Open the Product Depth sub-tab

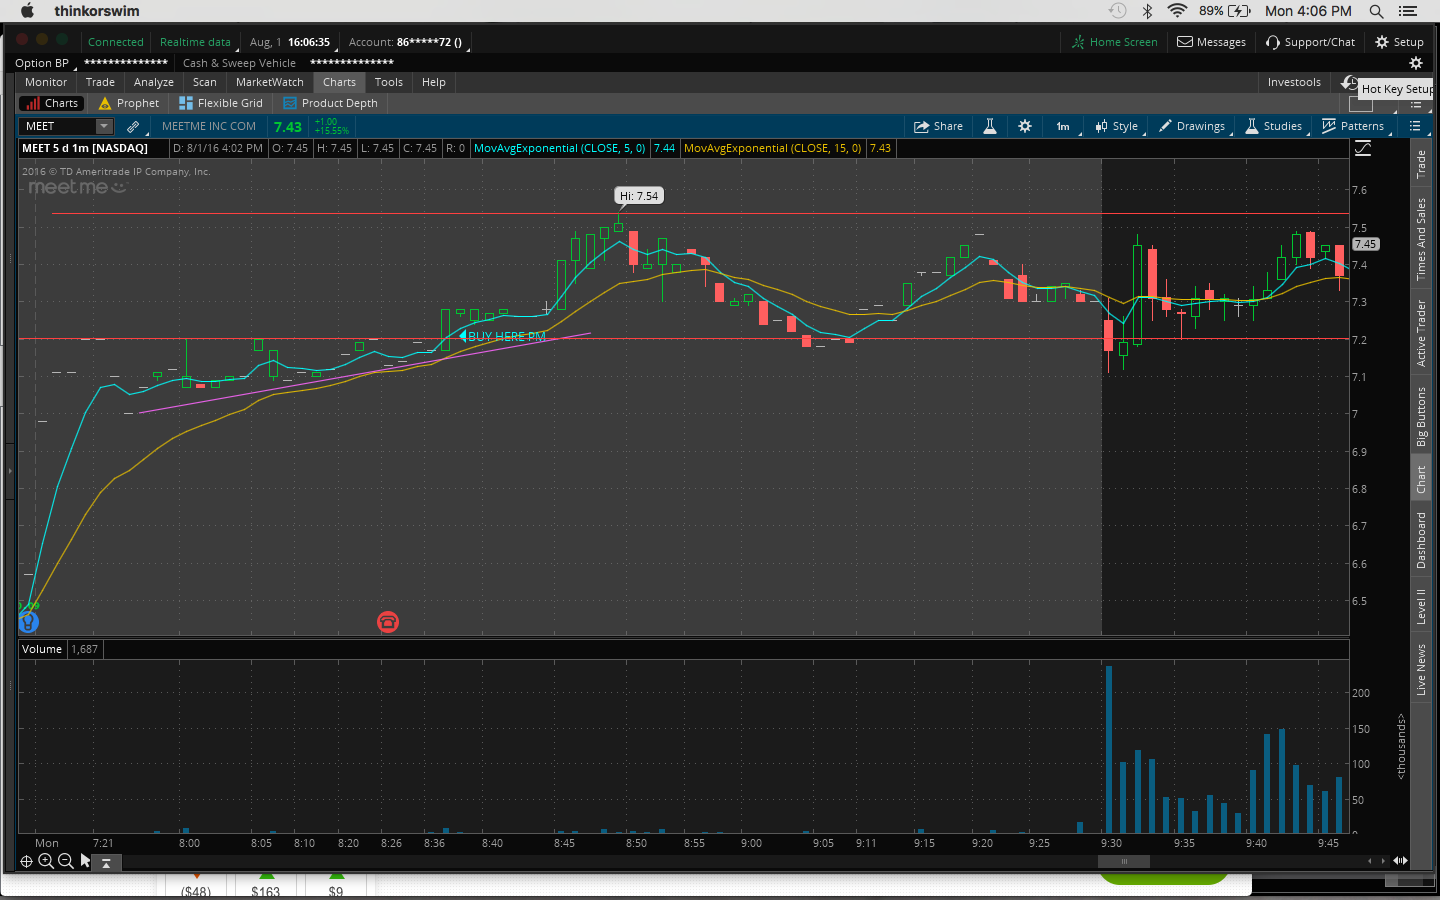[x=331, y=103]
